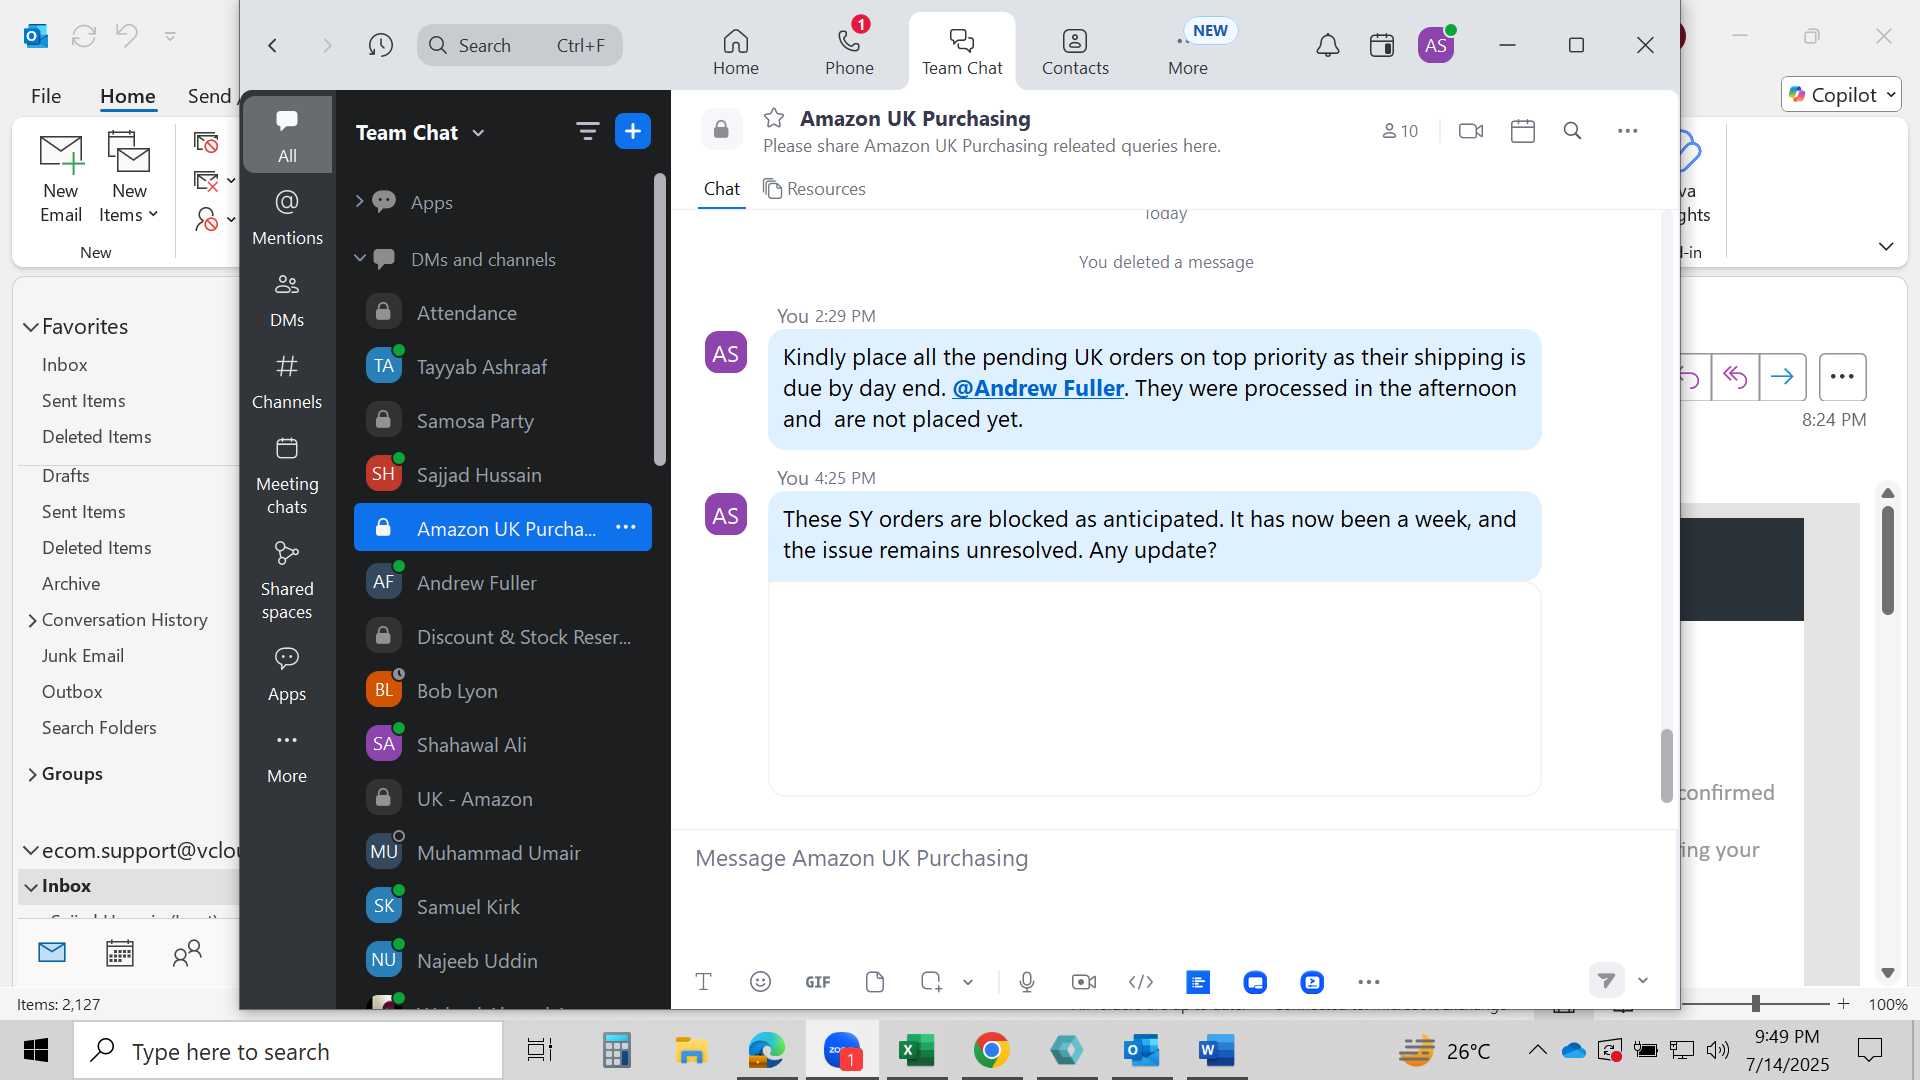Viewport: 1920px width, 1080px height.
Task: Open the GIF picker
Action: click(x=818, y=982)
